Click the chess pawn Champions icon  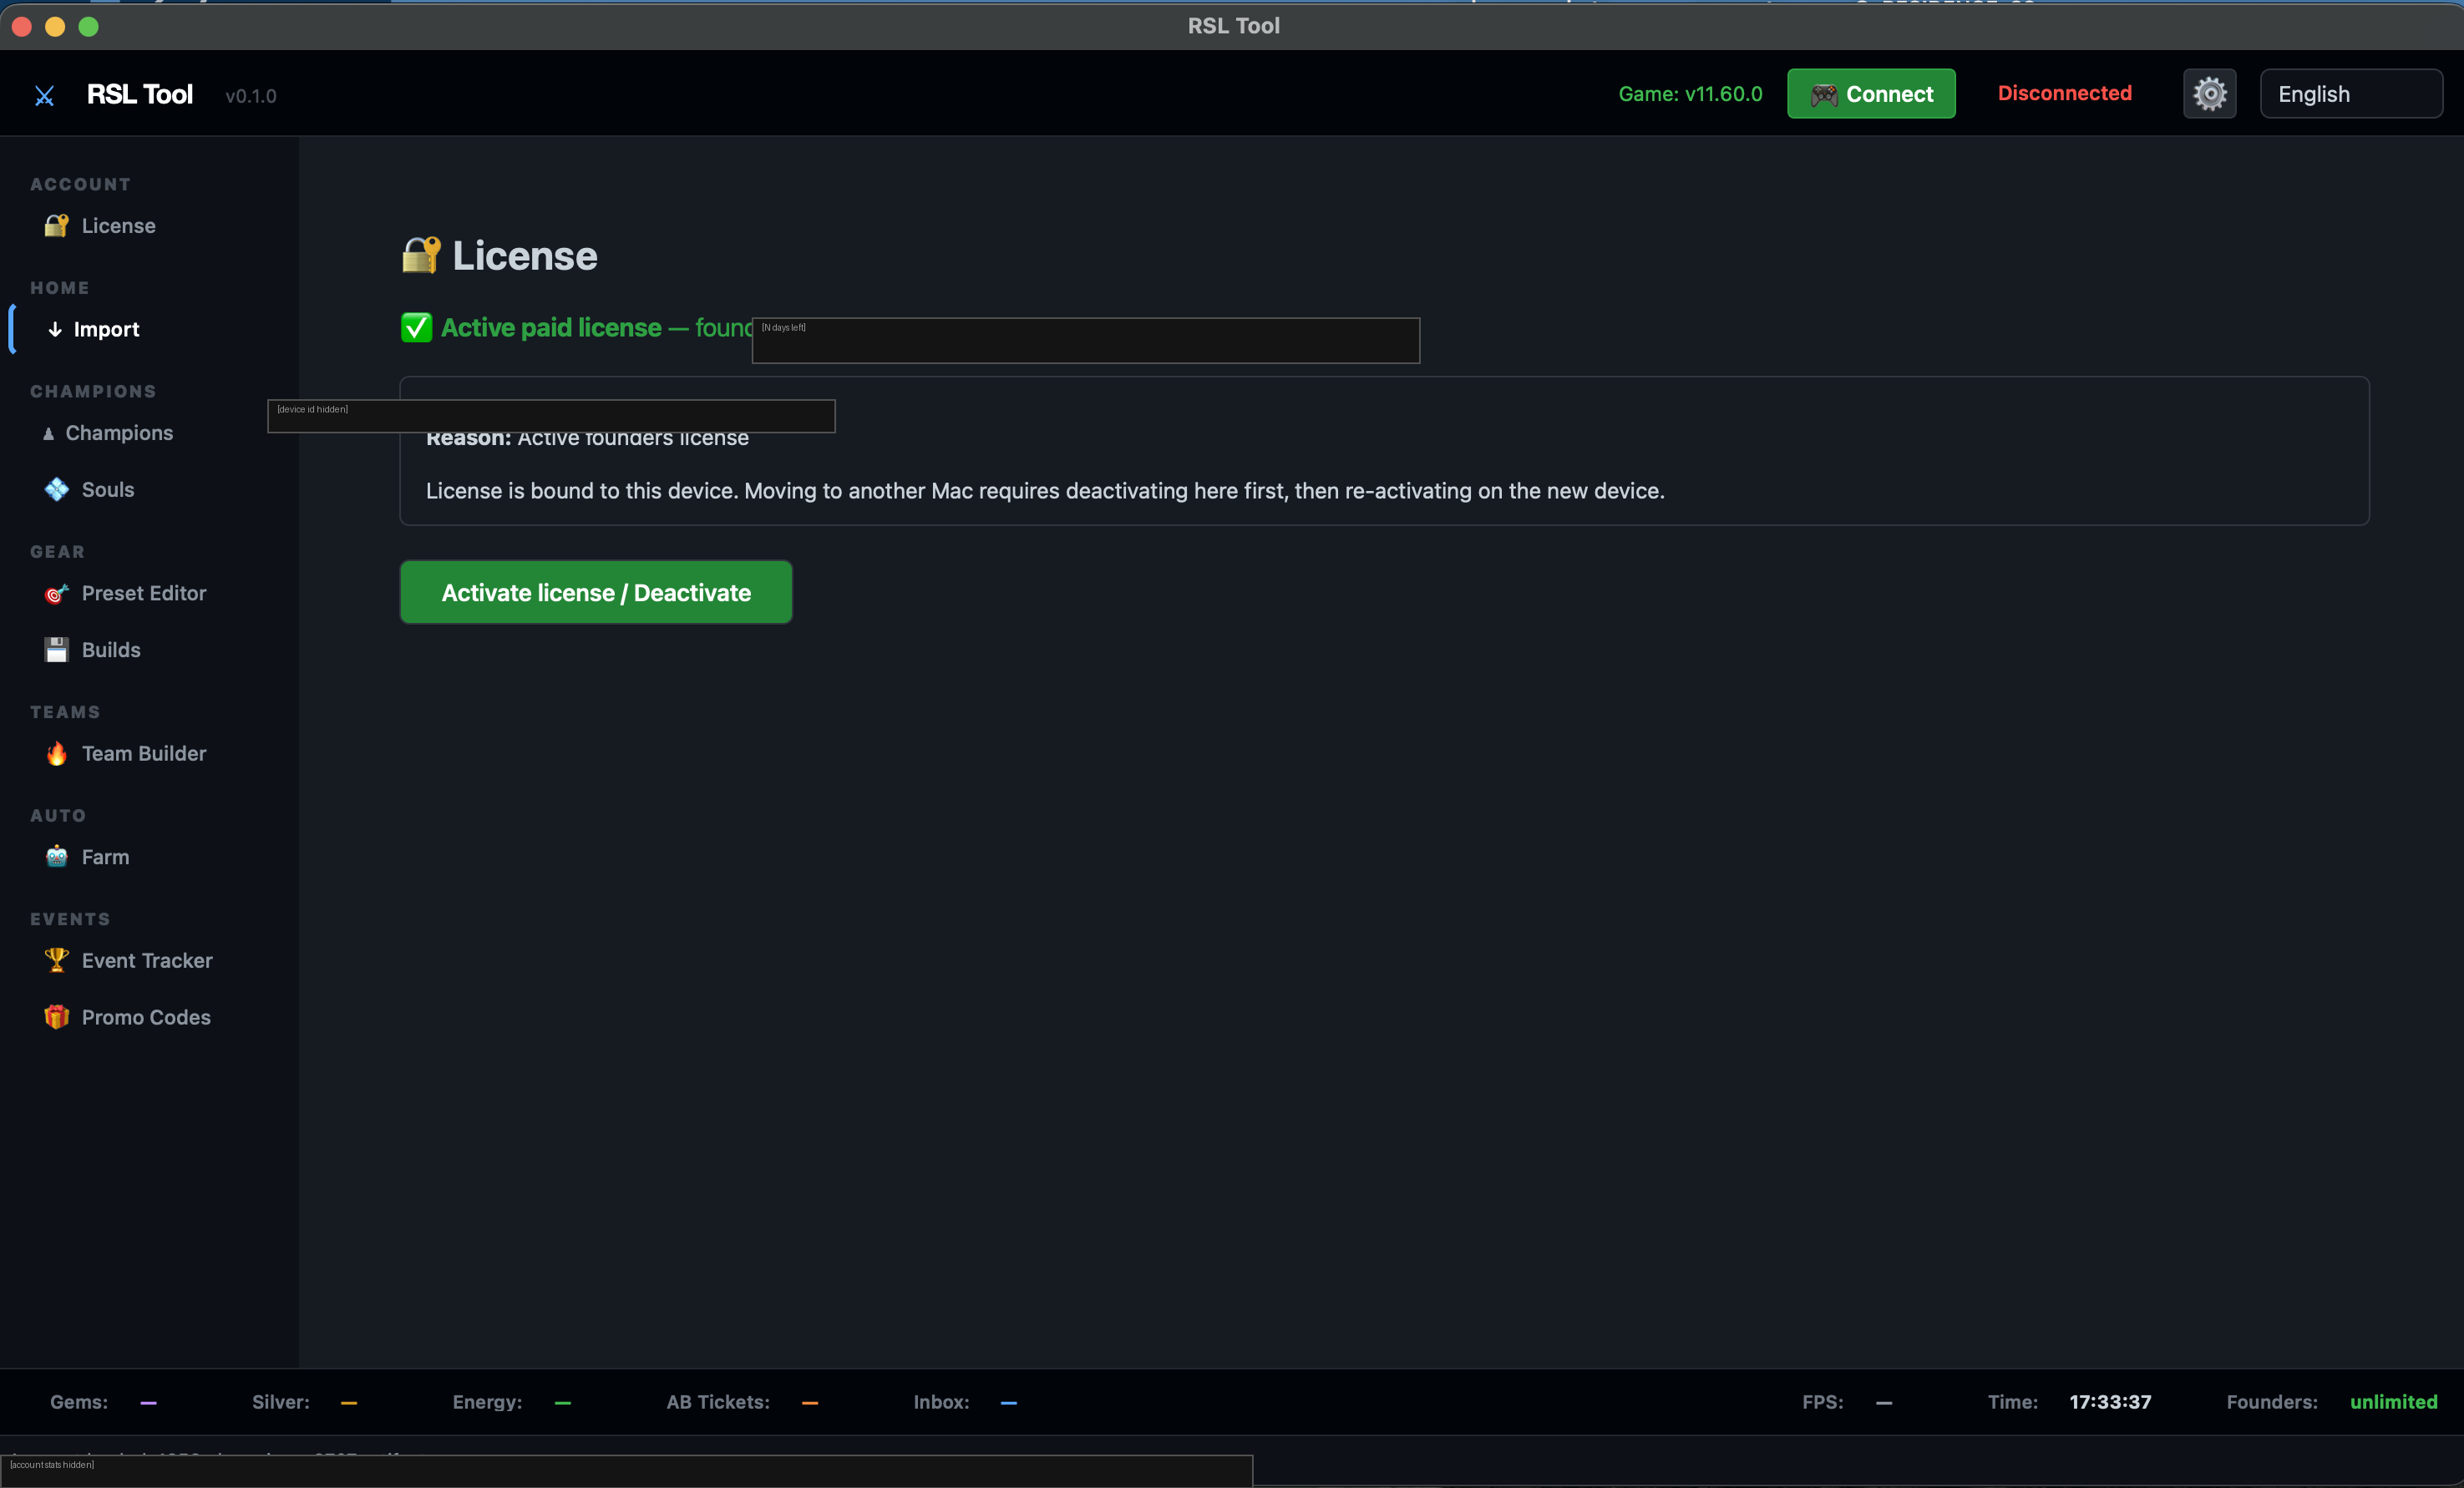click(48, 433)
